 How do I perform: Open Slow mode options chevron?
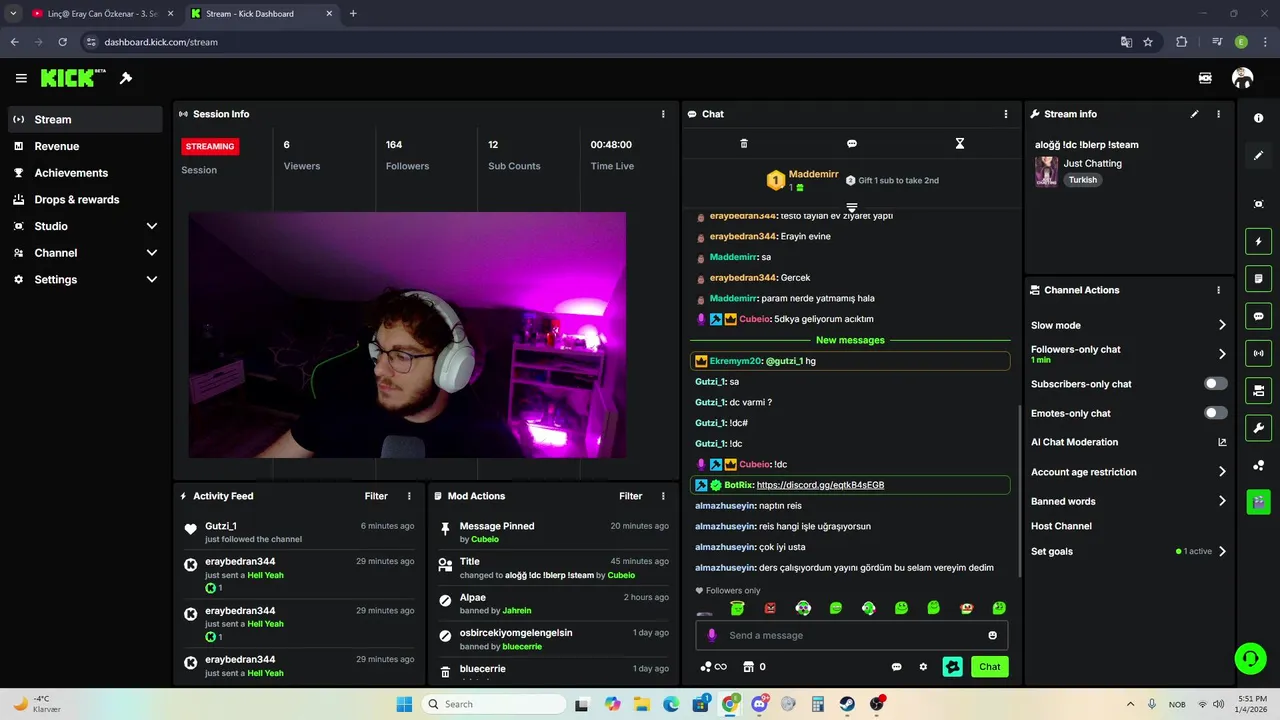click(1222, 325)
